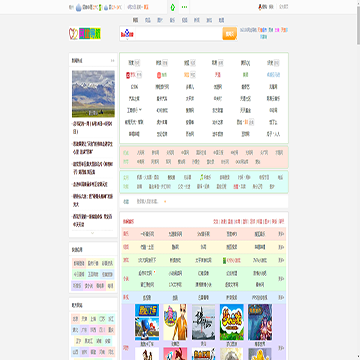Focus the main search input field

179,34
